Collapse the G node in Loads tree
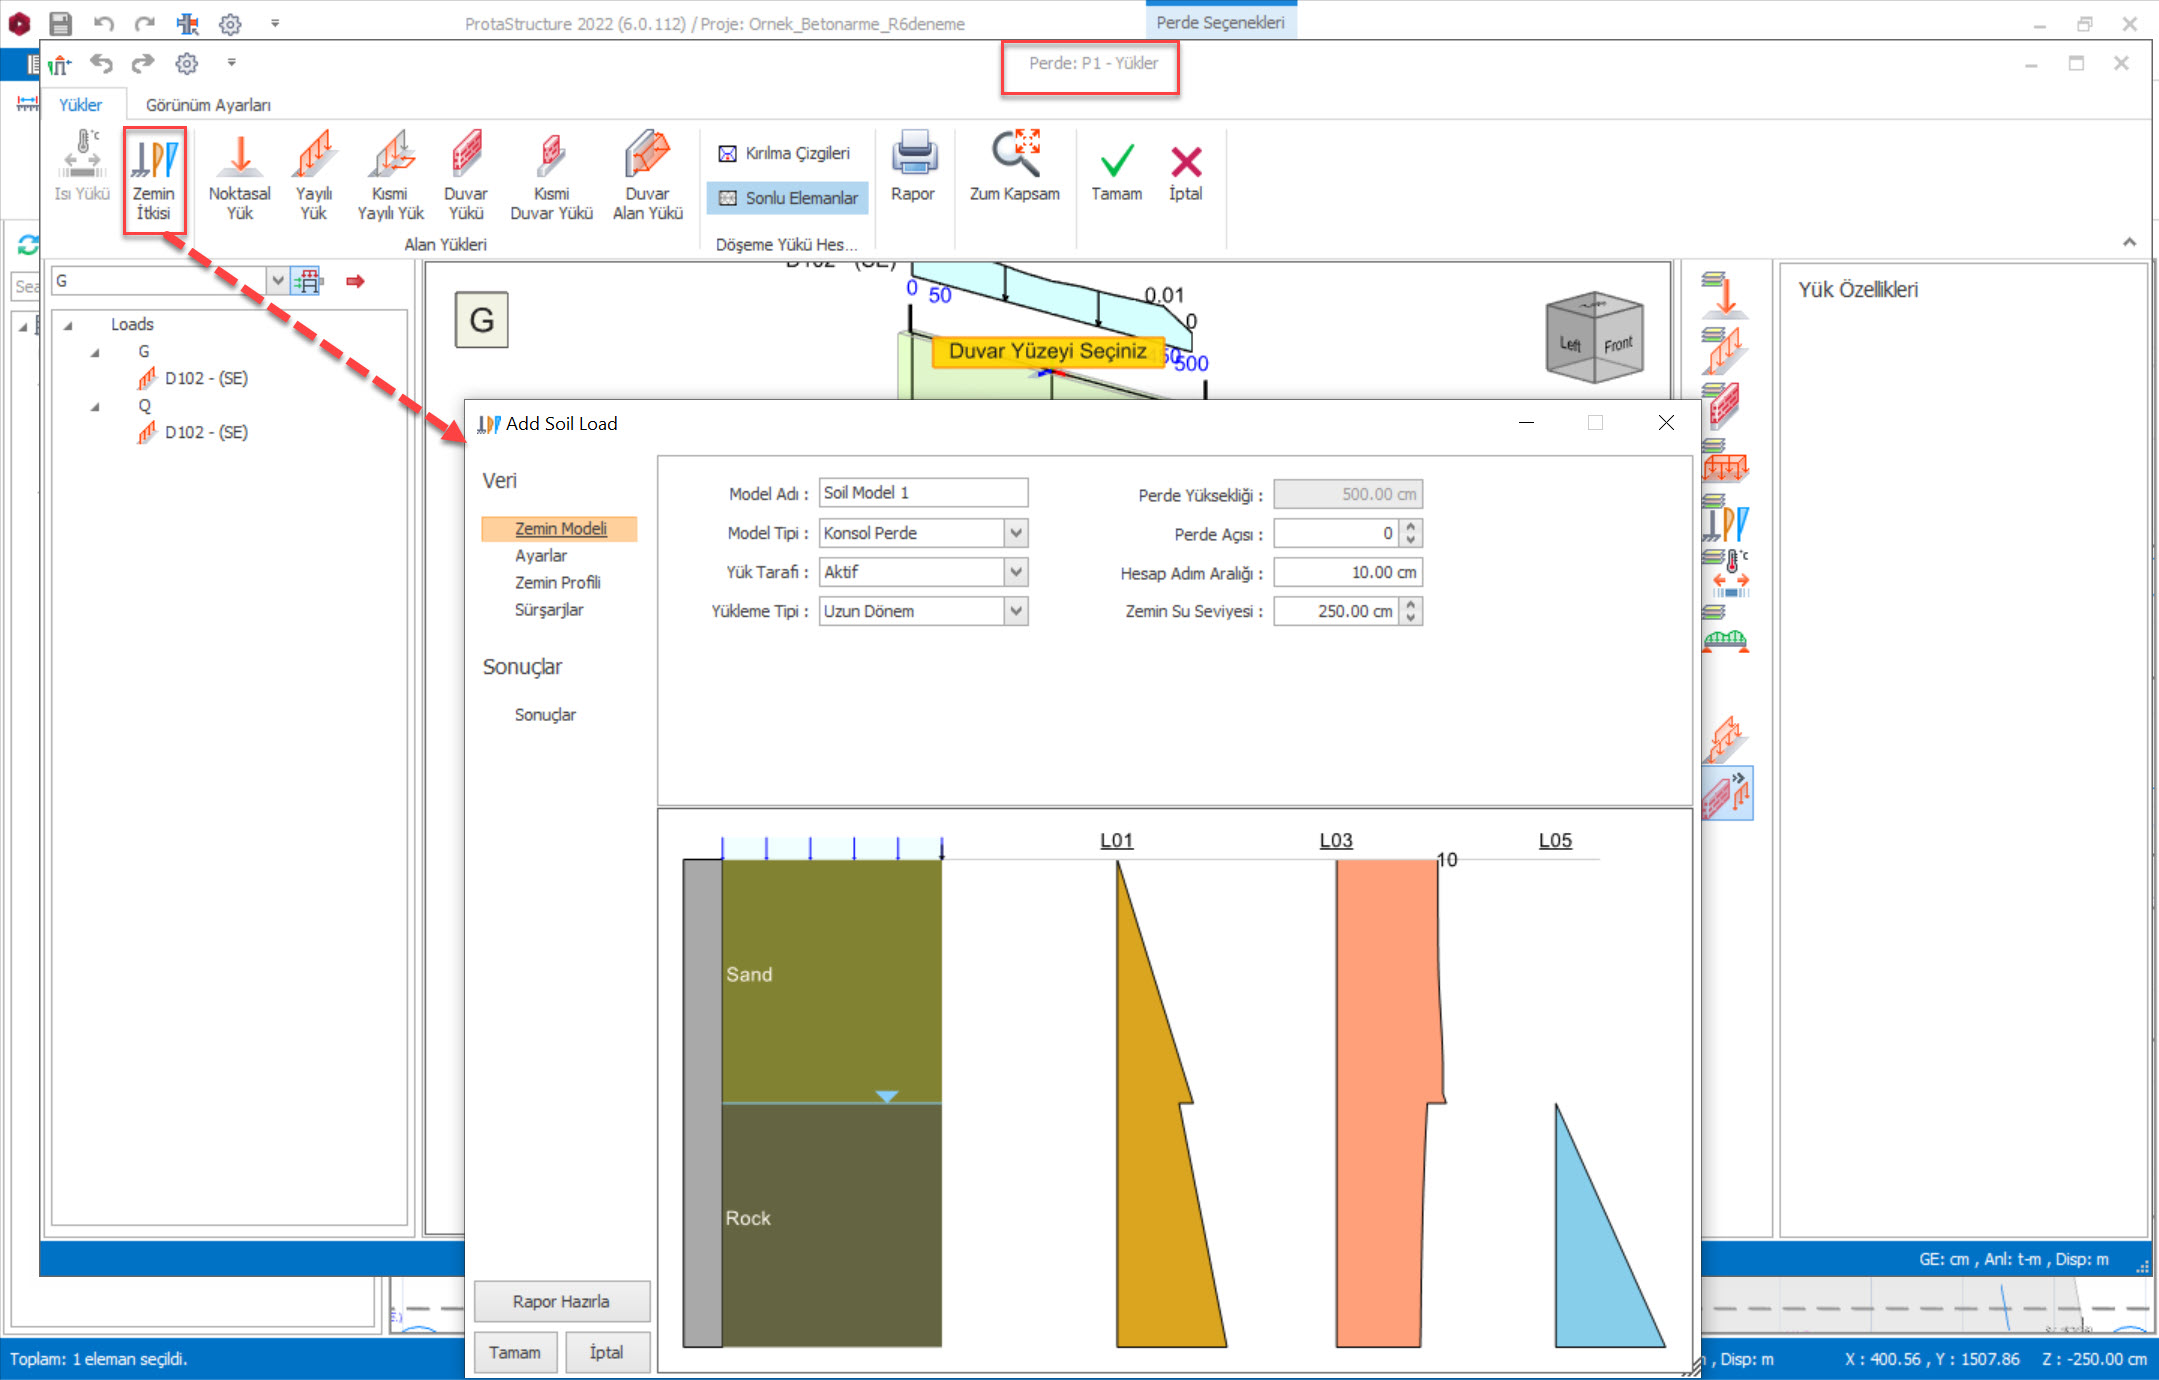2159x1380 pixels. pos(95,352)
